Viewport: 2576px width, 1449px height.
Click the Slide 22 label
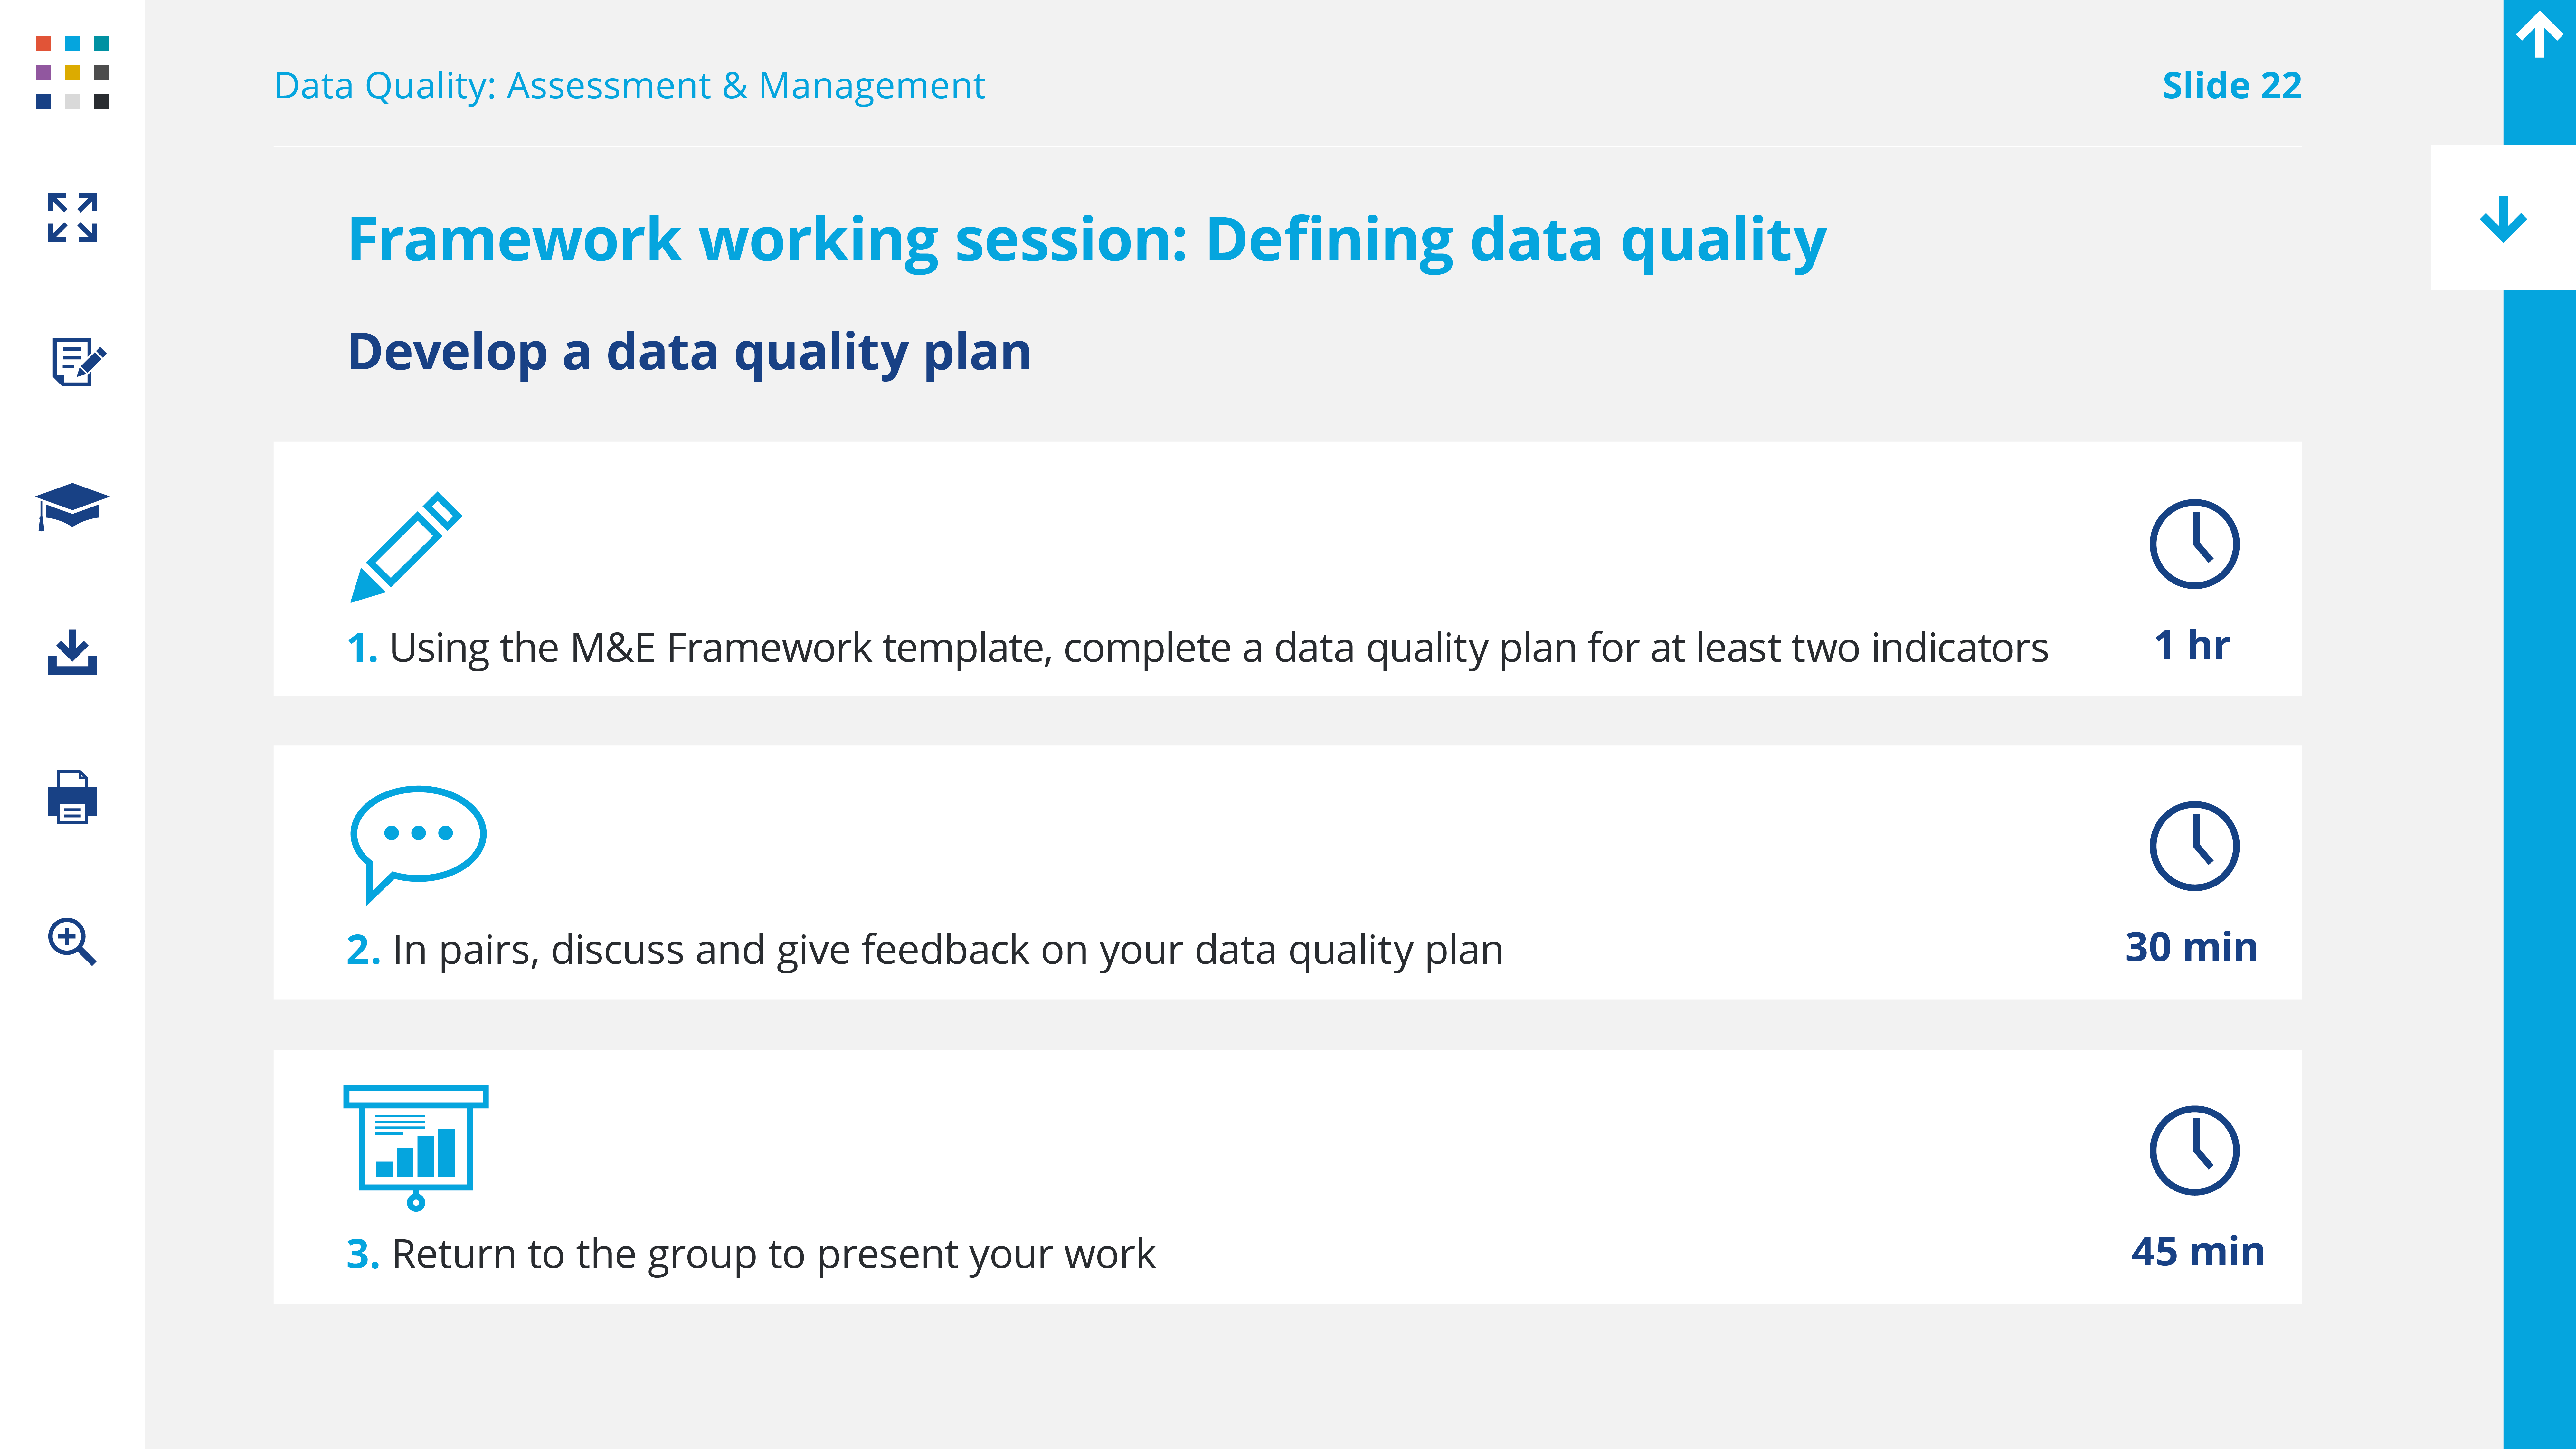pos(2231,86)
